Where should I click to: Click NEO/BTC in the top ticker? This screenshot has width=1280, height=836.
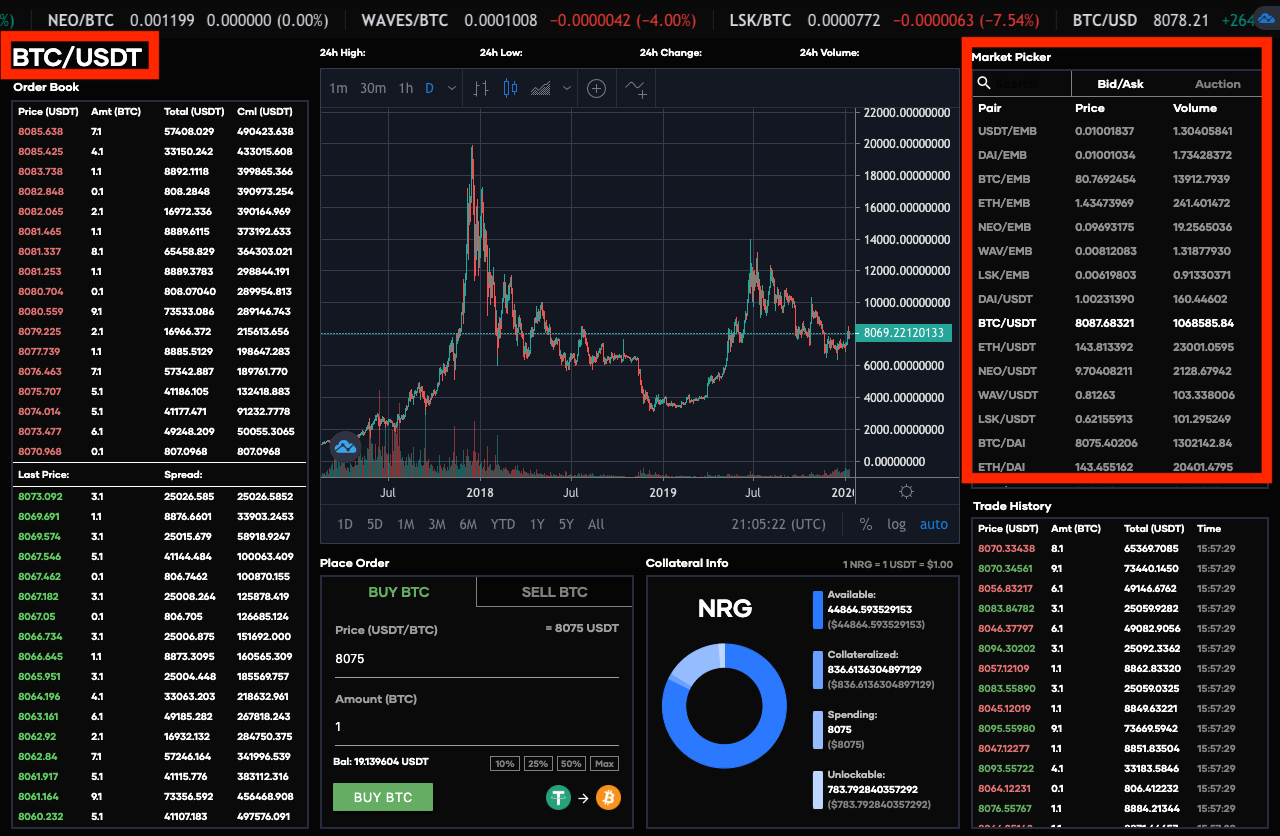coord(82,20)
